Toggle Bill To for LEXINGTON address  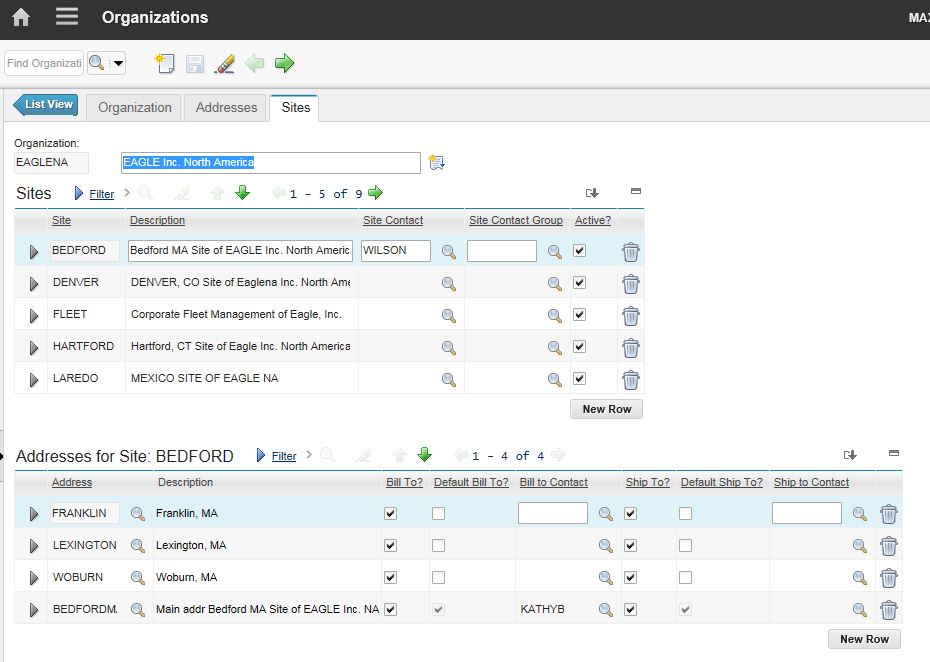click(390, 546)
